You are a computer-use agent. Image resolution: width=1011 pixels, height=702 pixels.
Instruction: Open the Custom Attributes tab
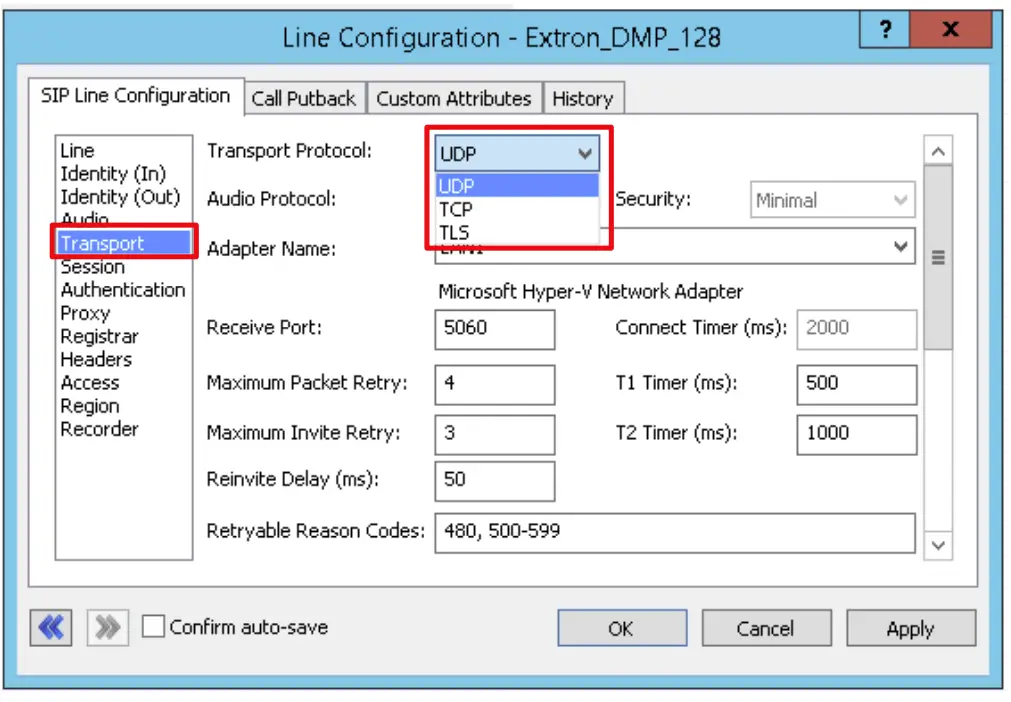454,99
